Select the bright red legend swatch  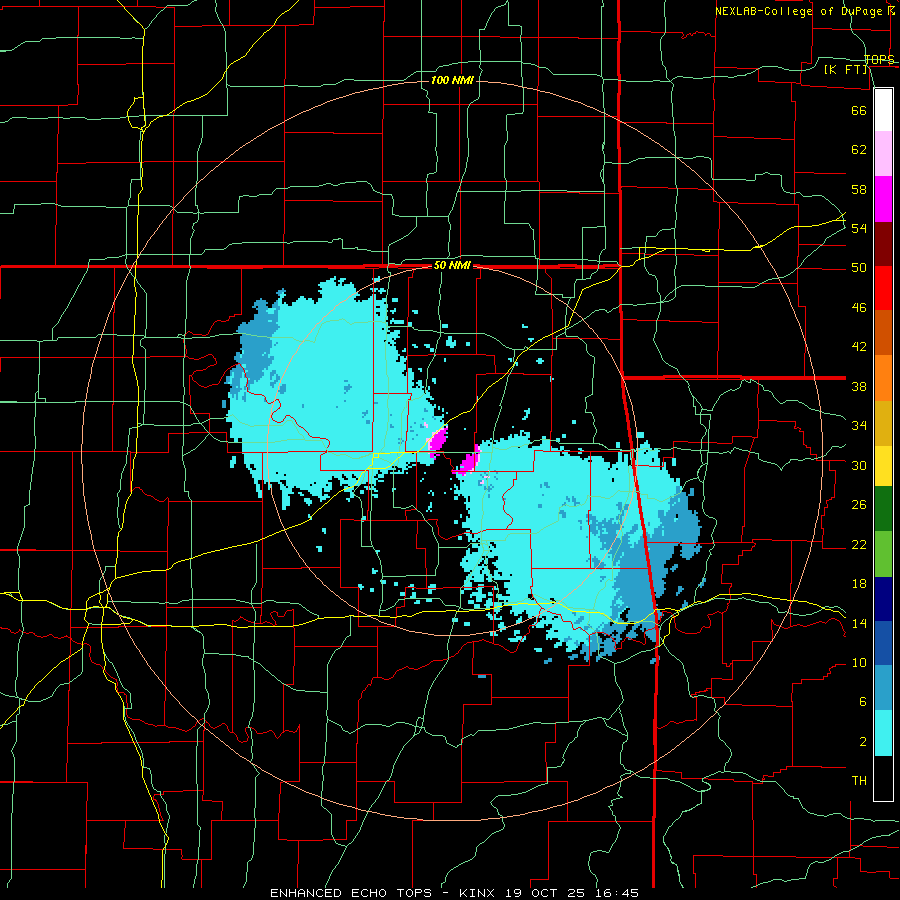click(x=883, y=288)
